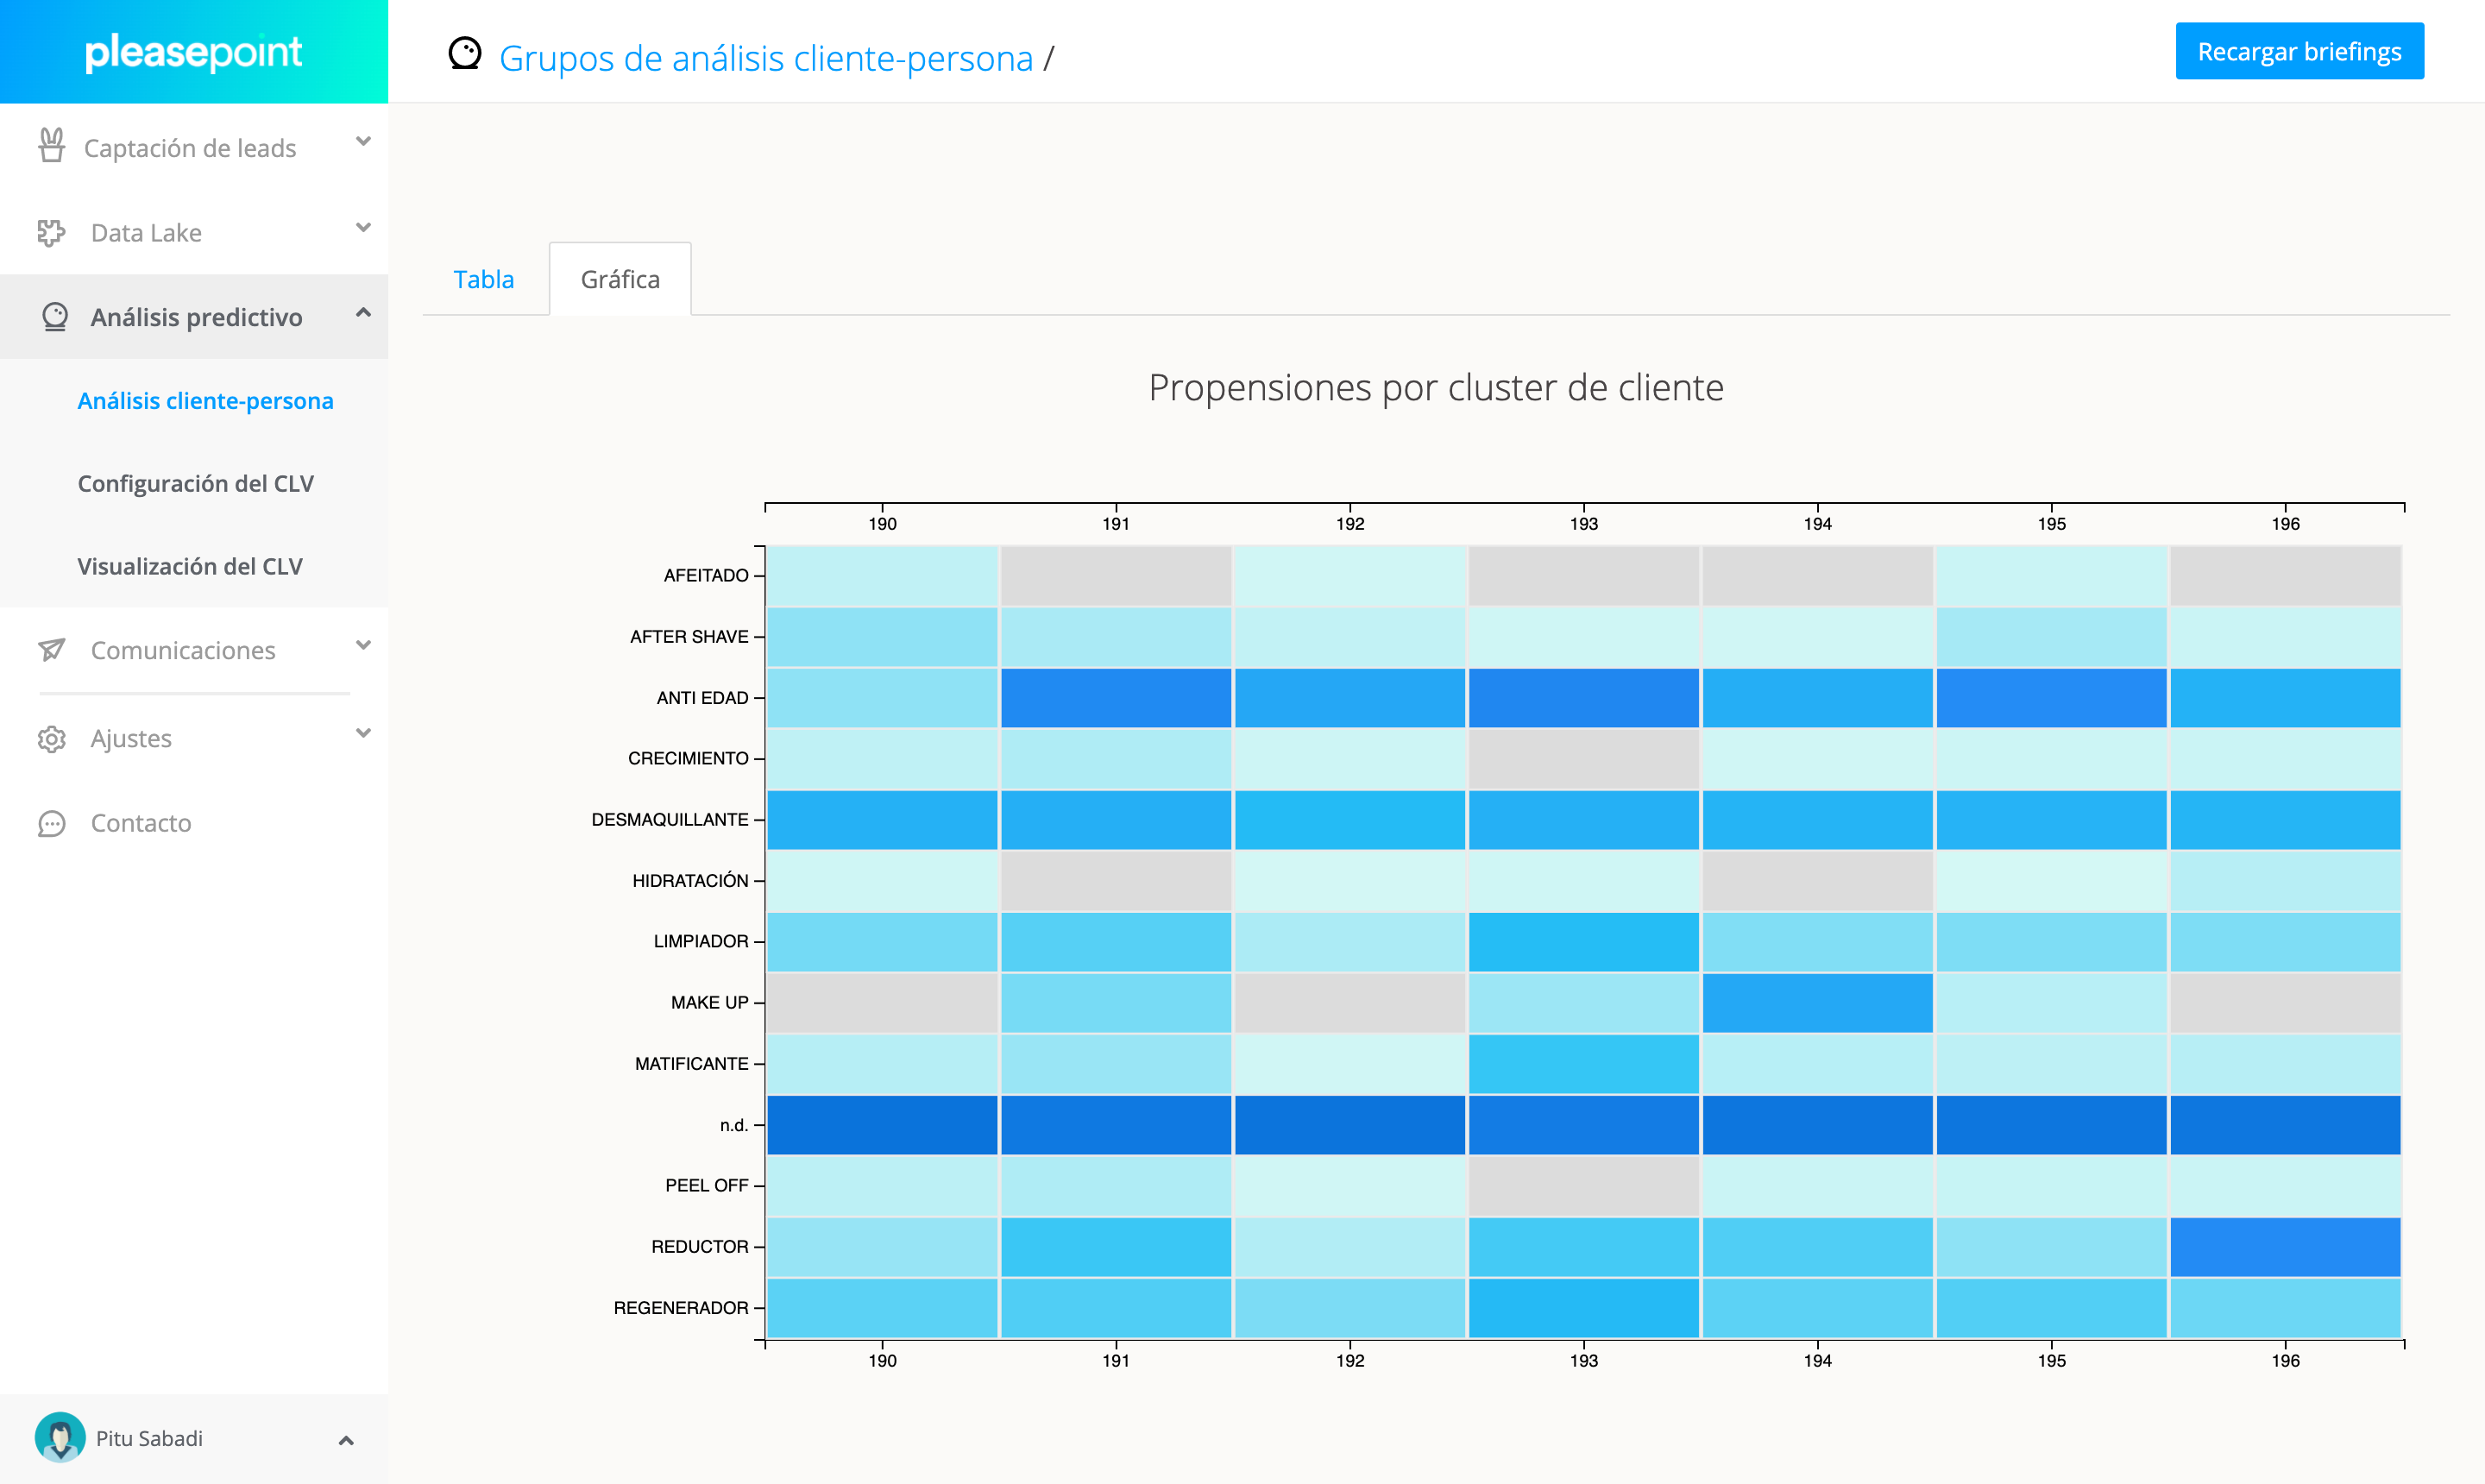This screenshot has width=2485, height=1484.
Task: Click the ANTI EDAD cell for cluster 191
Action: pos(1116,698)
